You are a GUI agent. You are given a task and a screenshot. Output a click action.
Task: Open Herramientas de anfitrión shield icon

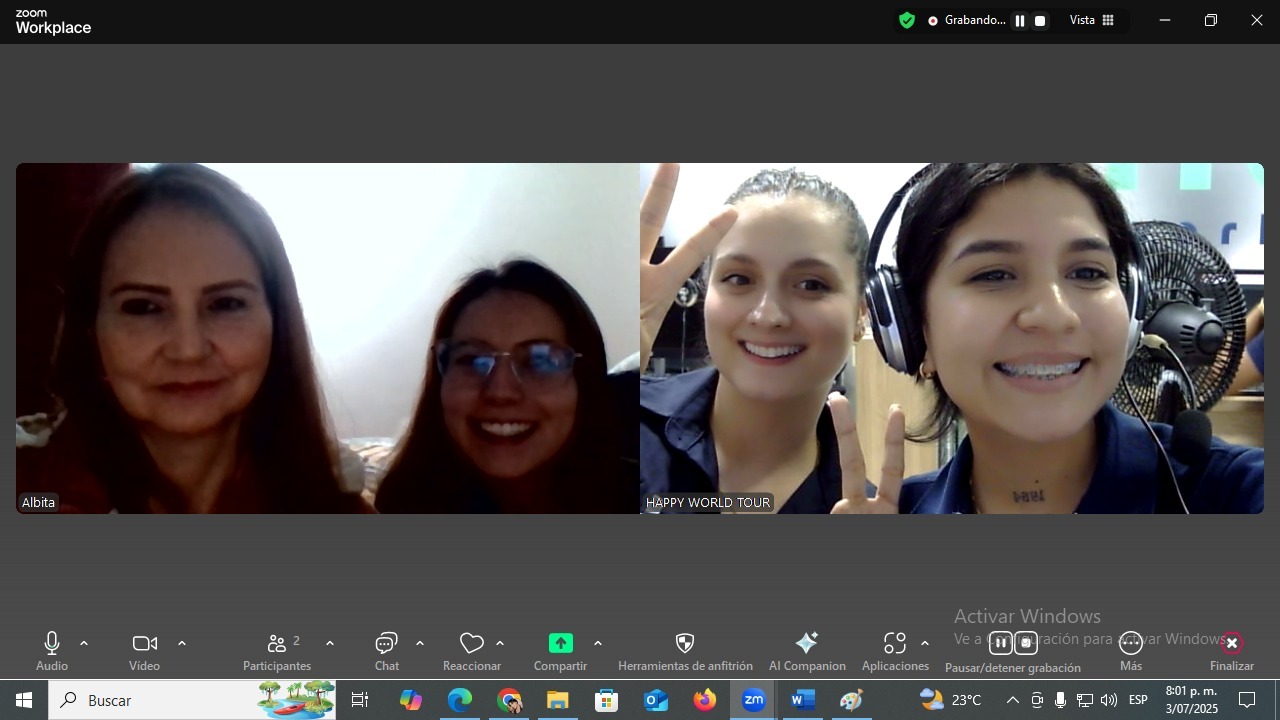685,644
